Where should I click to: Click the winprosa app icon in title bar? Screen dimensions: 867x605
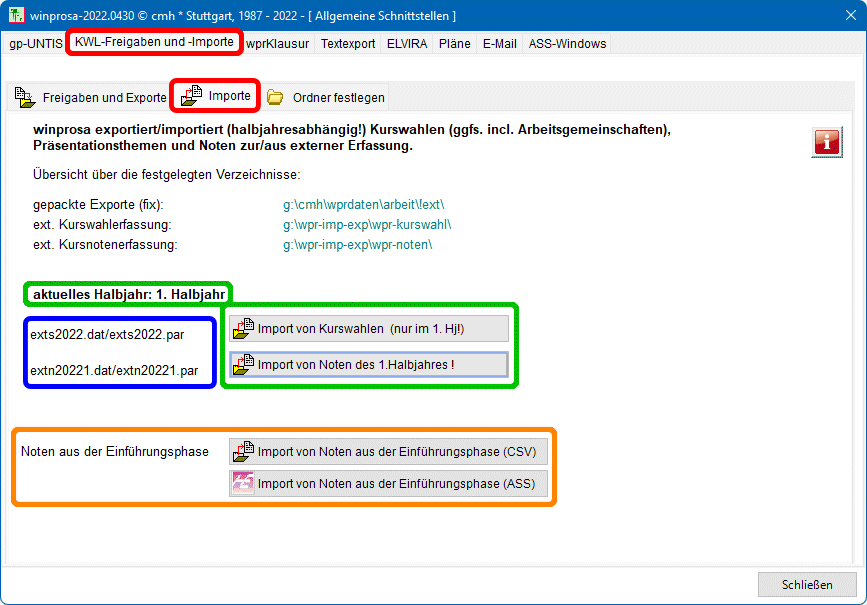pos(16,15)
